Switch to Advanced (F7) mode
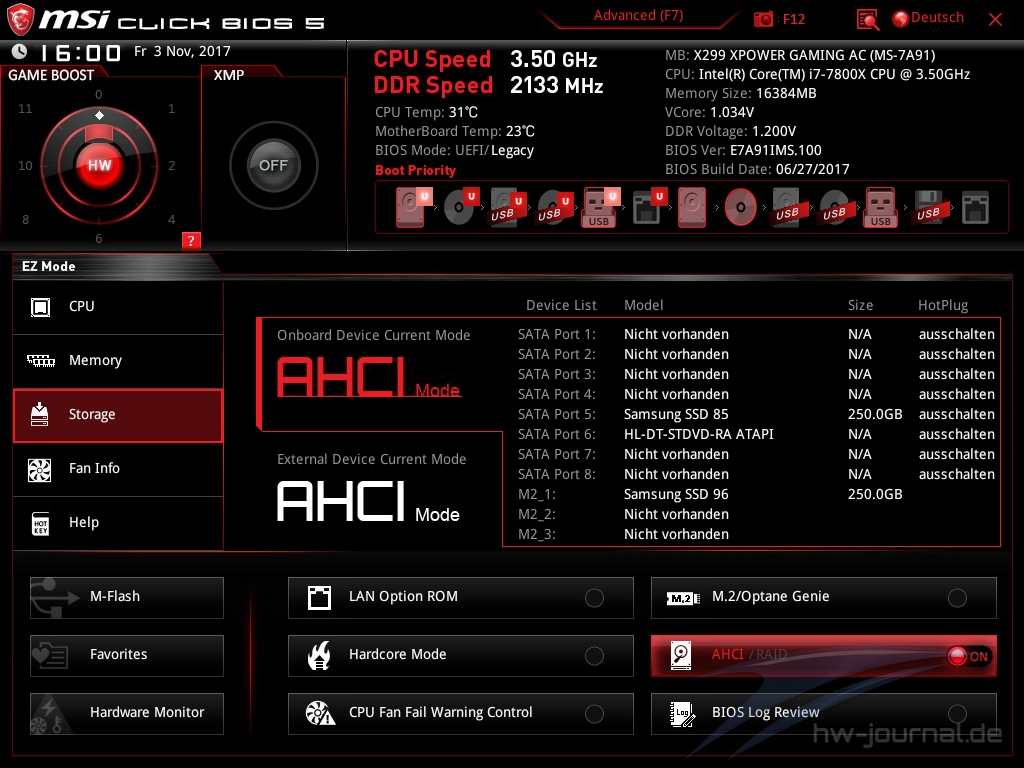The width and height of the screenshot is (1024, 768). tap(638, 16)
